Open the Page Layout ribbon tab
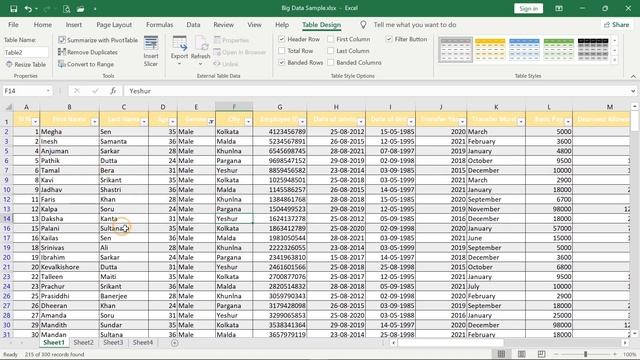640x360 pixels. [x=114, y=25]
